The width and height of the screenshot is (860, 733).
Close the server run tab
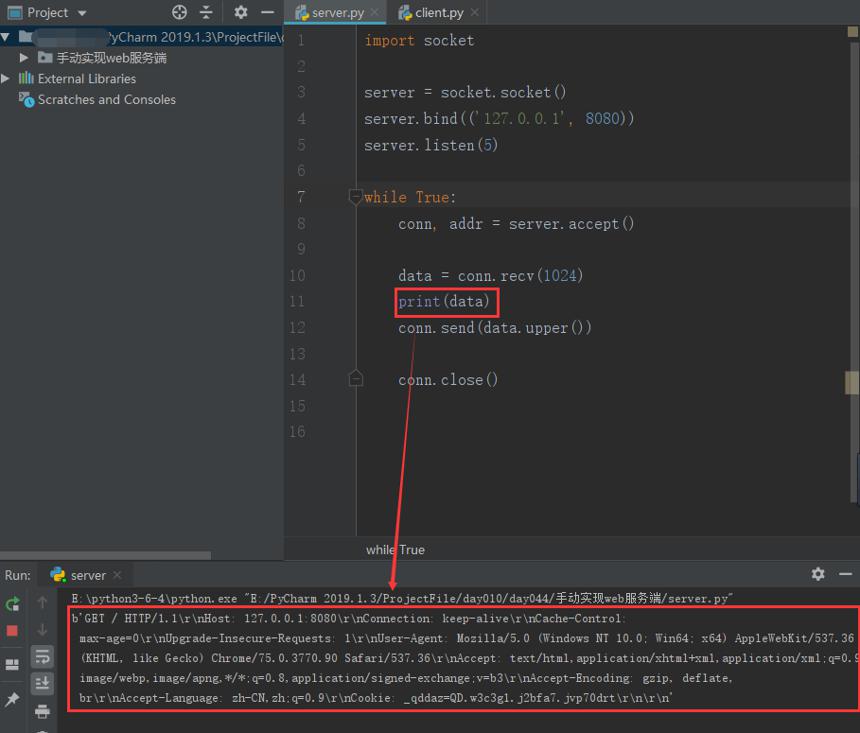click(x=117, y=575)
